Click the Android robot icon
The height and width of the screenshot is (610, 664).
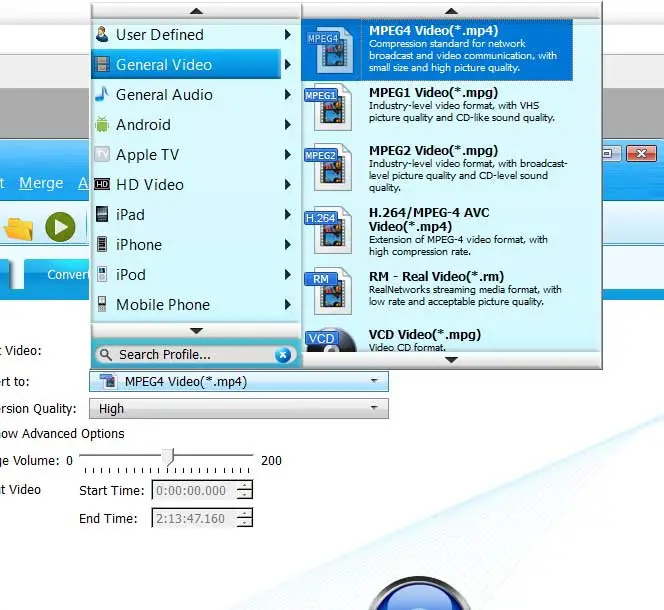pyautogui.click(x=102, y=125)
